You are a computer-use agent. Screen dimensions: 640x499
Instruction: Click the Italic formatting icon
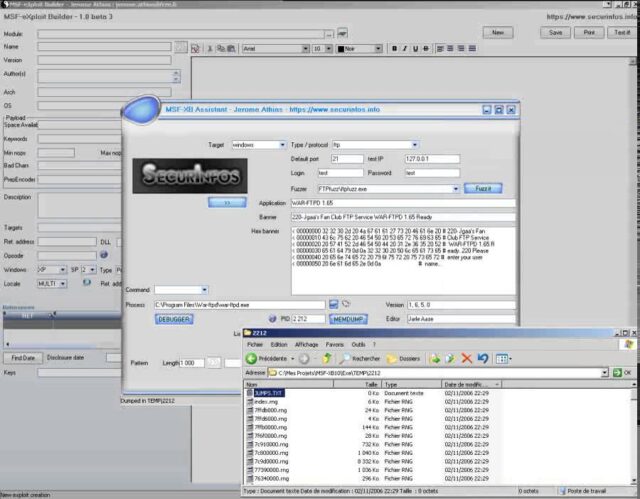[x=405, y=49]
